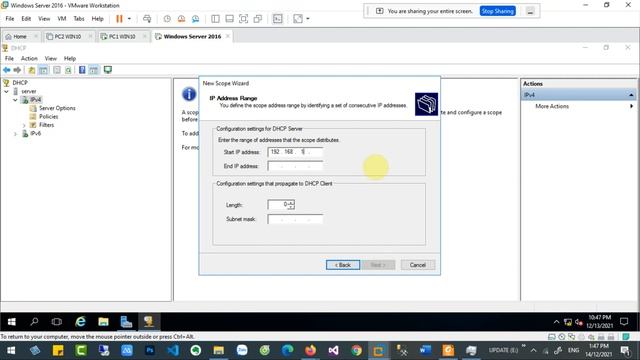Open Photoshop from host taskbar

tap(150, 350)
